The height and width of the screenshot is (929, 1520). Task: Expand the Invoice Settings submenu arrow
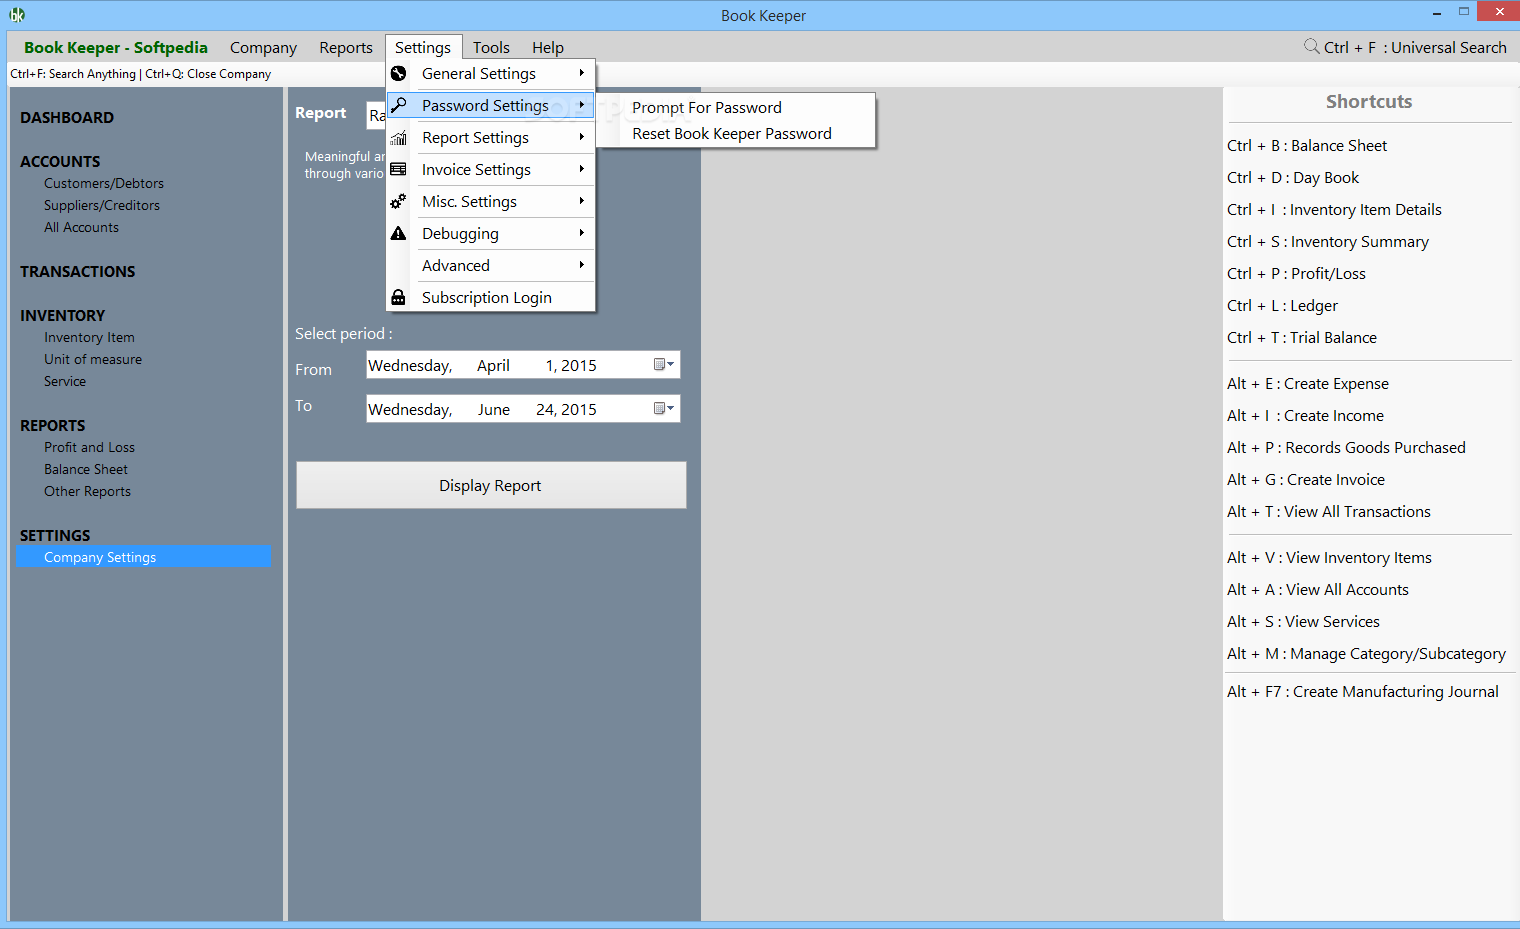[581, 169]
